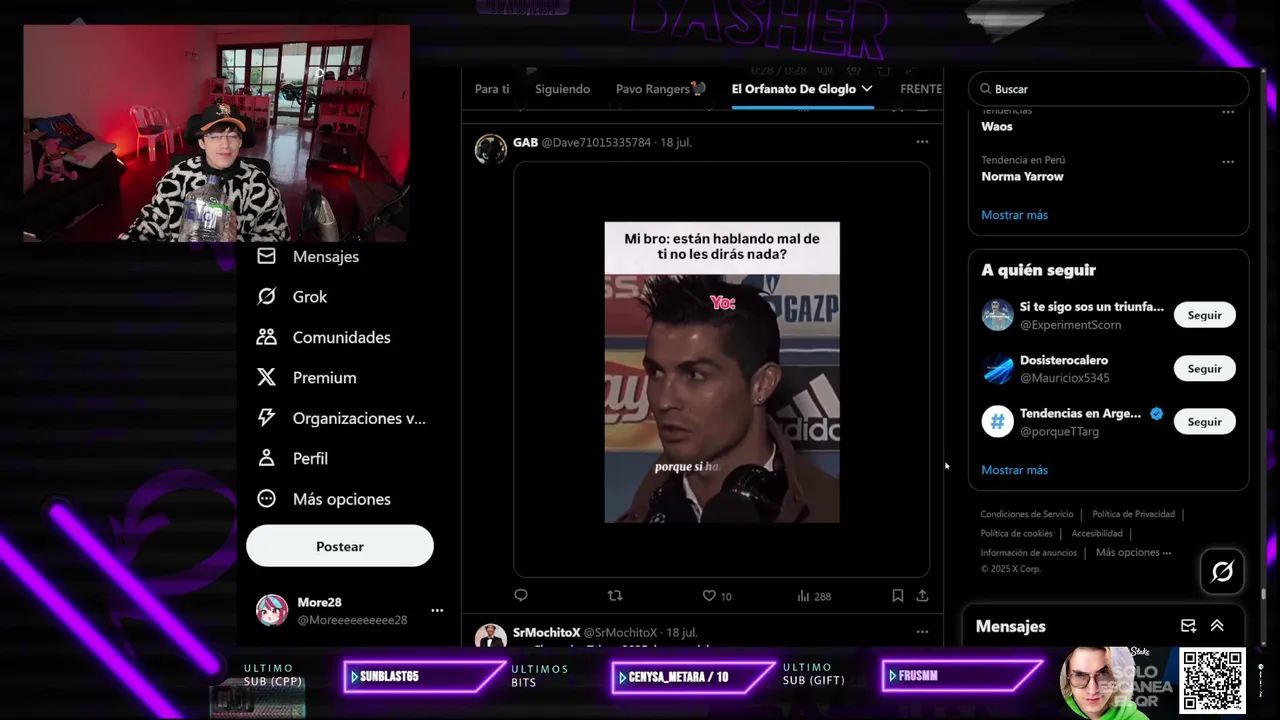The height and width of the screenshot is (720, 1280).
Task: View analytics showing 288 views
Action: coord(814,596)
